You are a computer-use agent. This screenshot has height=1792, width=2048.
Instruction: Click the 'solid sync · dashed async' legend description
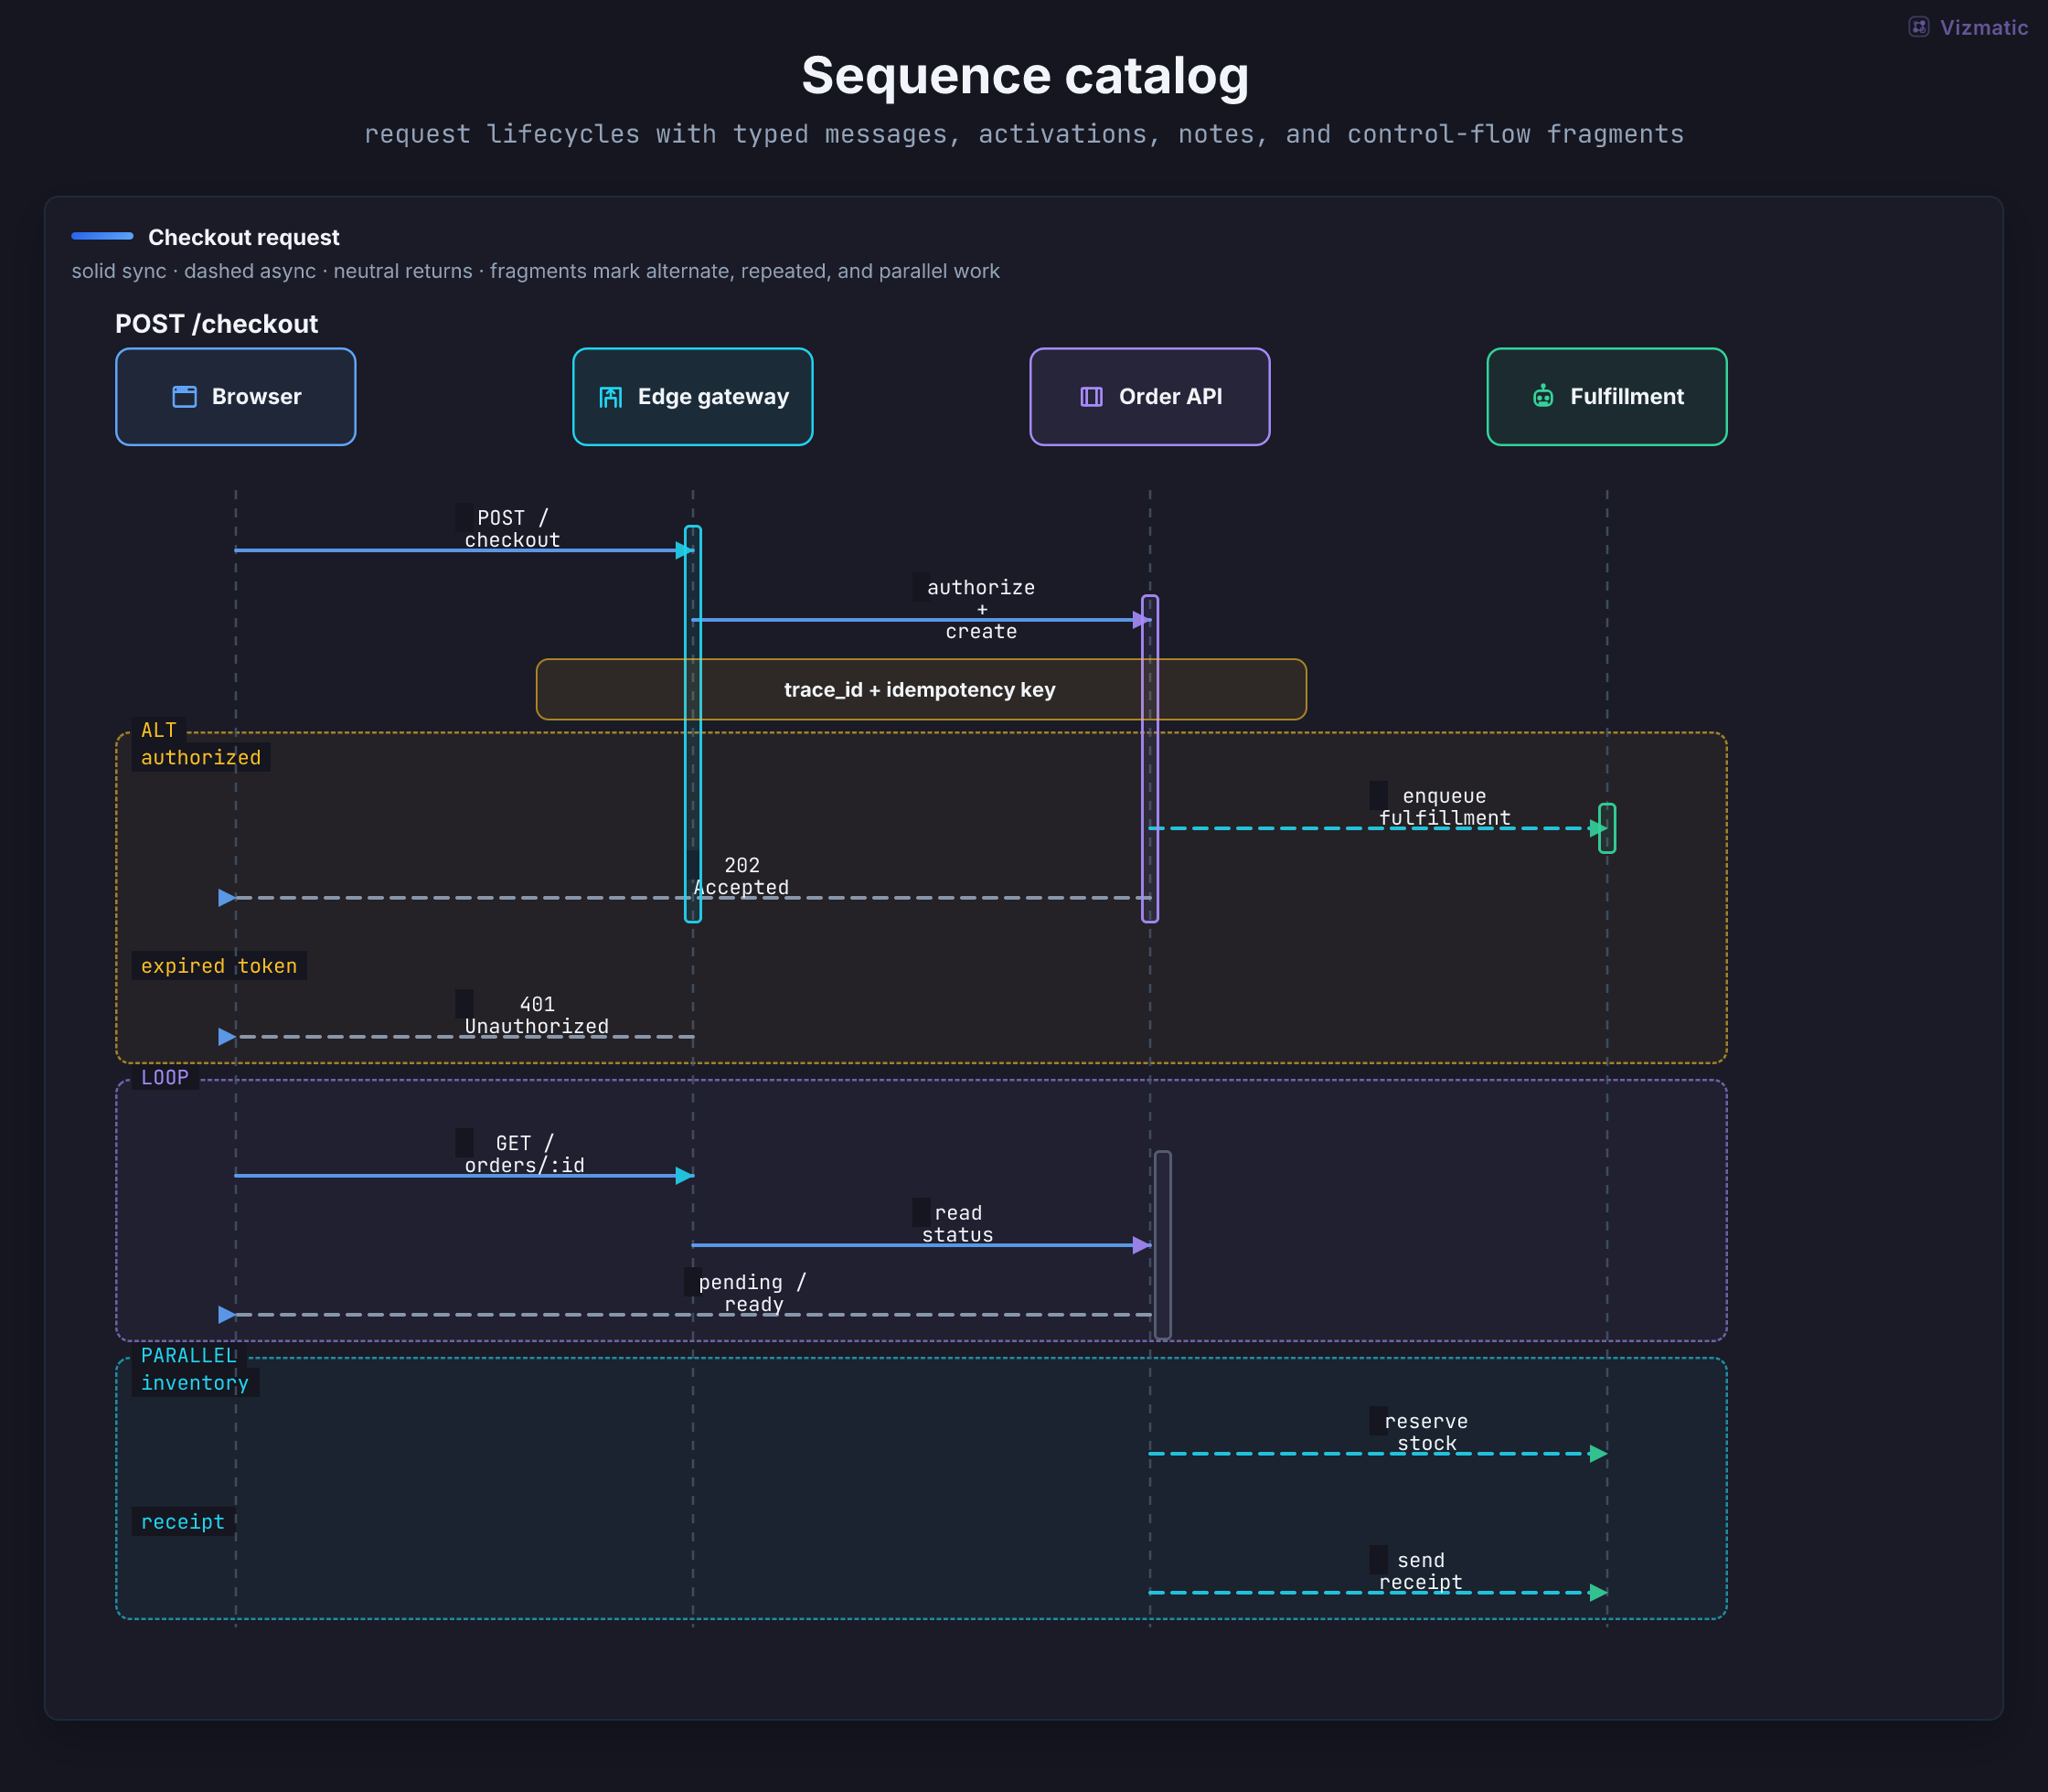click(535, 271)
